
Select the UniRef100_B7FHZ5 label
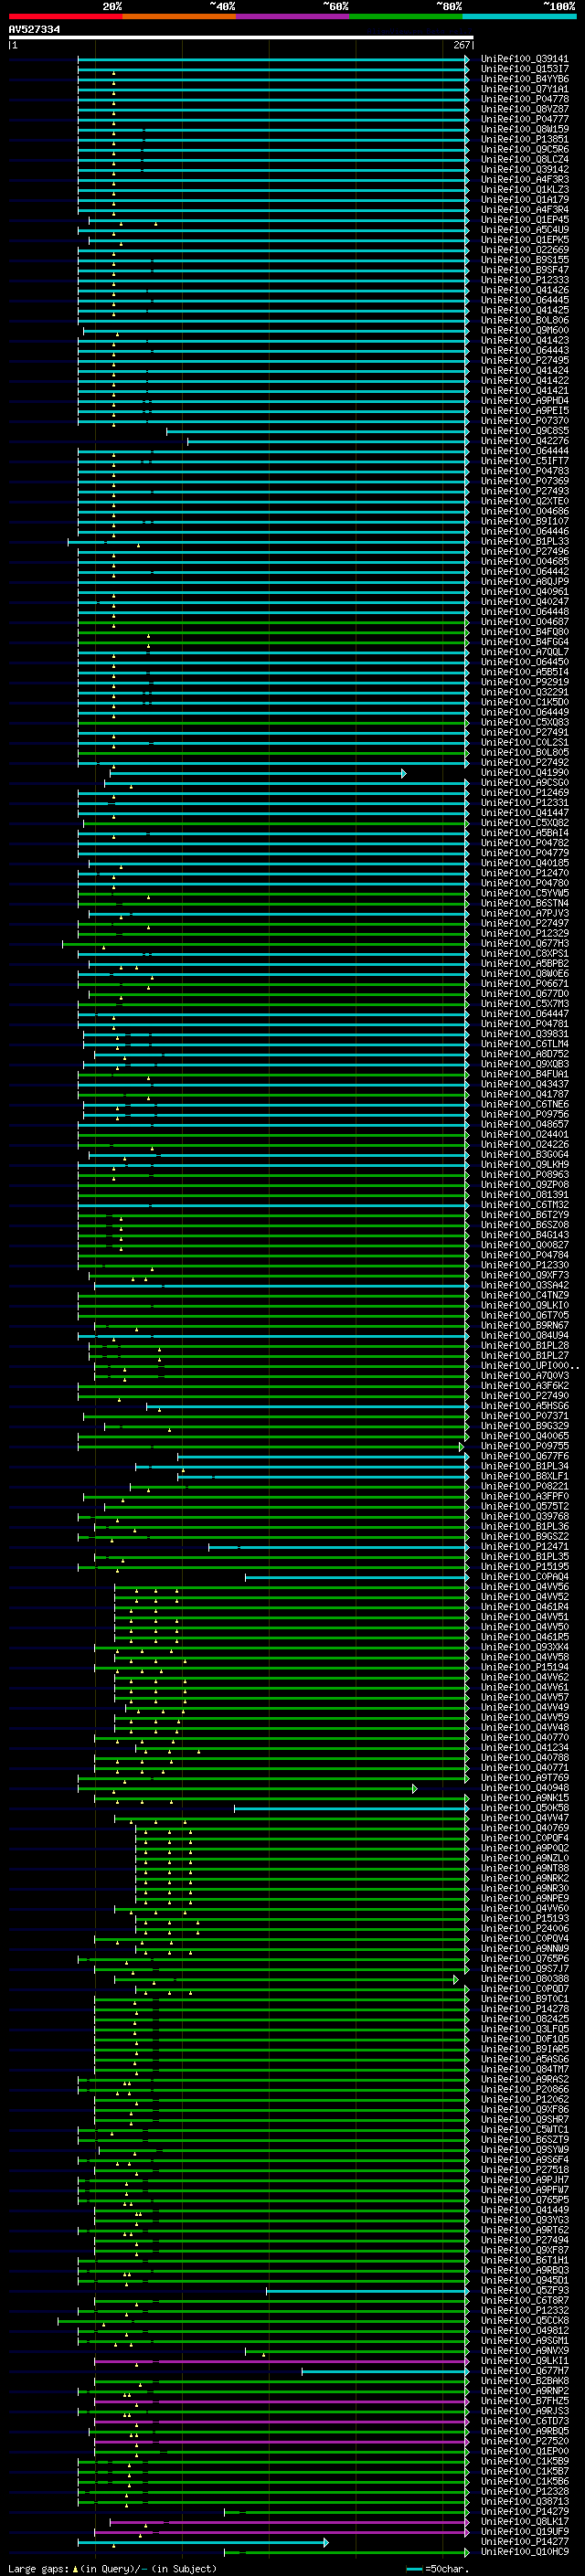point(525,2401)
